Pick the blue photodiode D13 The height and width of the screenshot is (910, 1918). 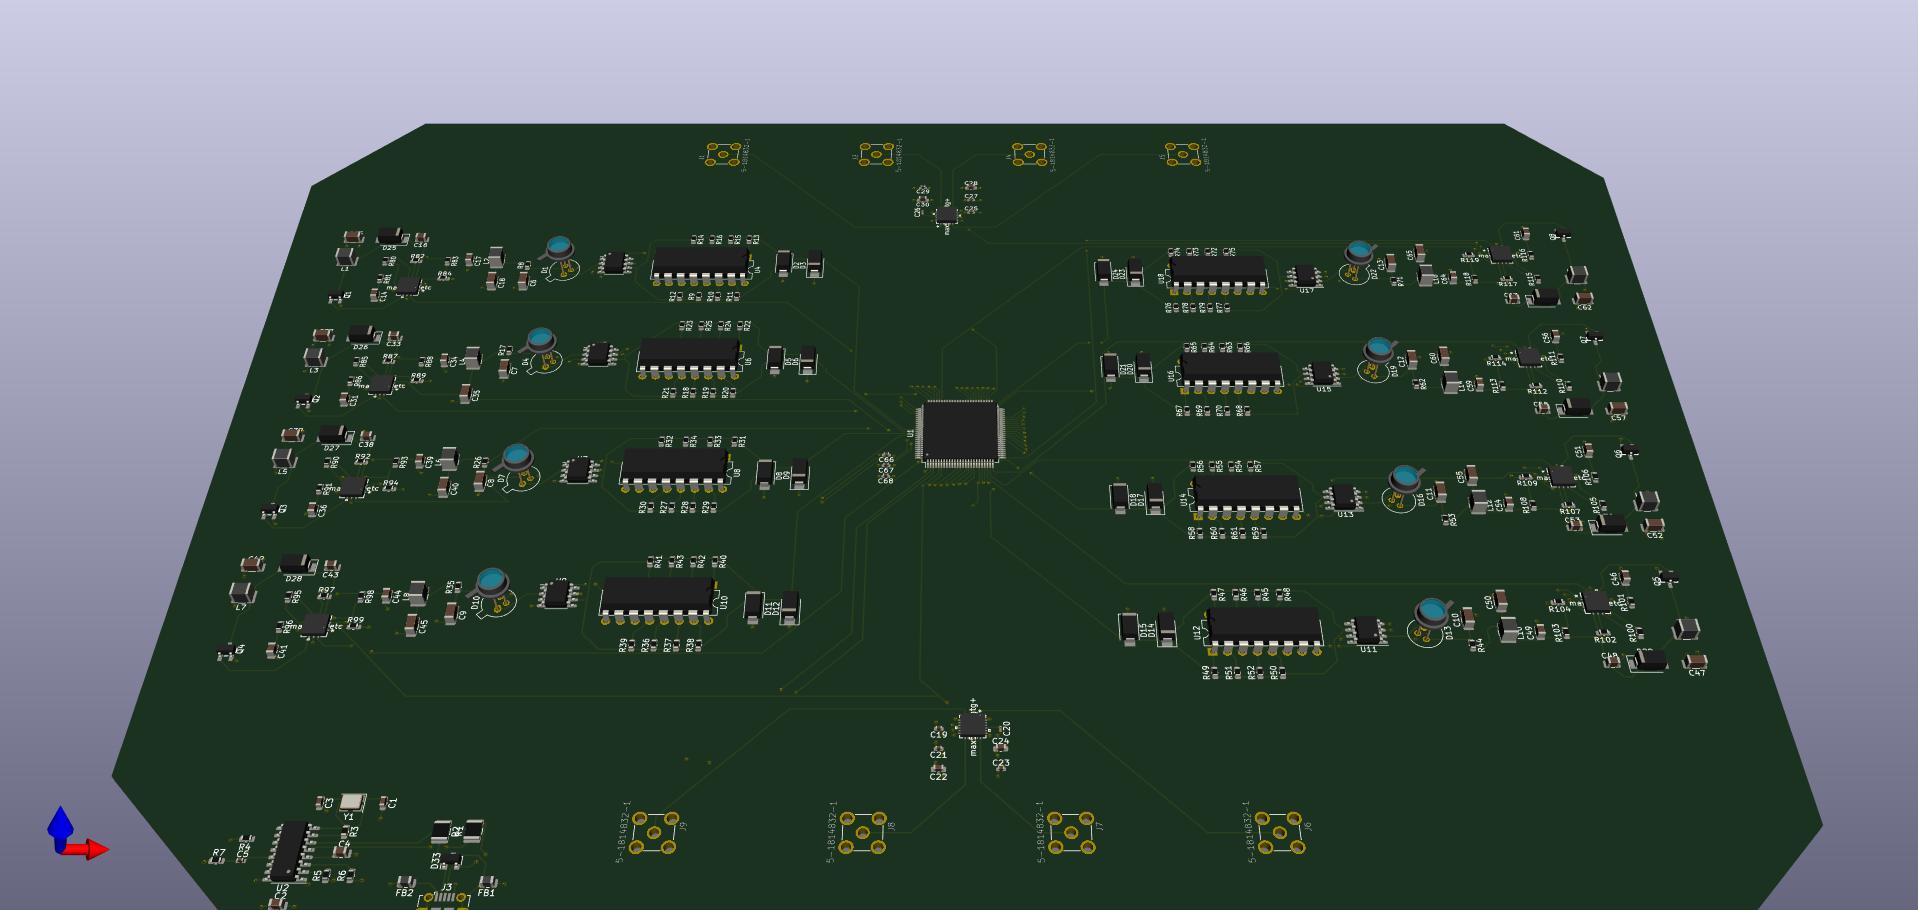(1432, 612)
